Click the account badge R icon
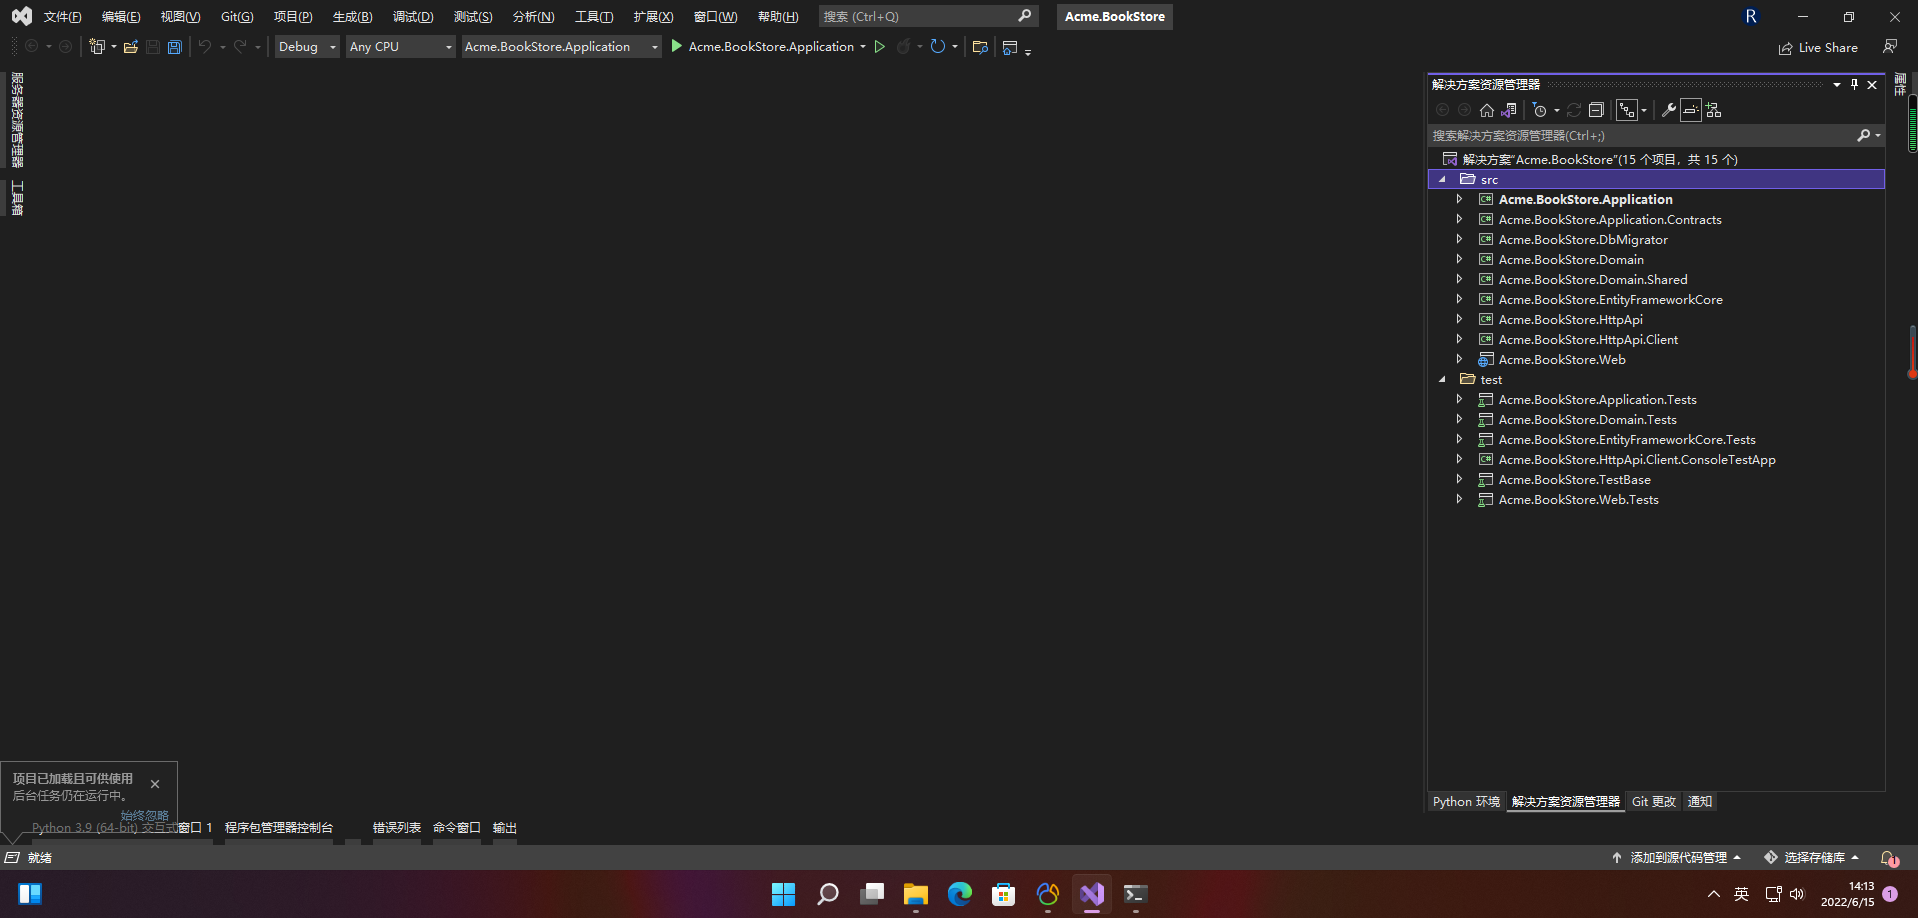This screenshot has width=1918, height=918. pyautogui.click(x=1751, y=16)
